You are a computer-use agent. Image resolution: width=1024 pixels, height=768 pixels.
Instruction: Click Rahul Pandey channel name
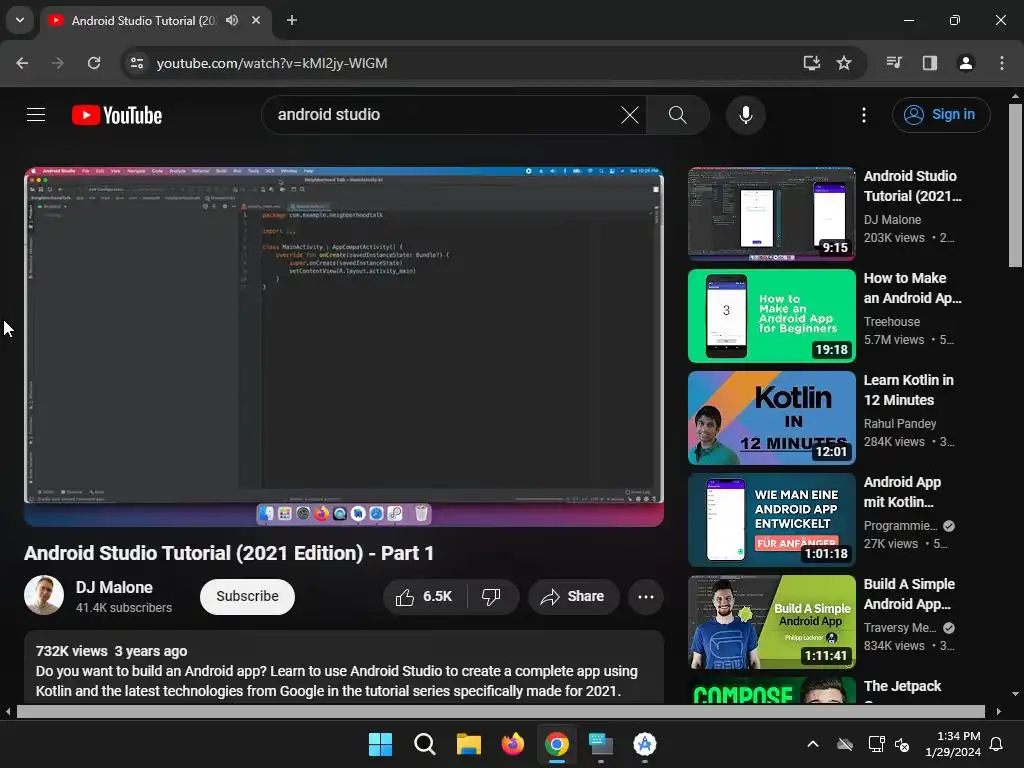coord(900,423)
